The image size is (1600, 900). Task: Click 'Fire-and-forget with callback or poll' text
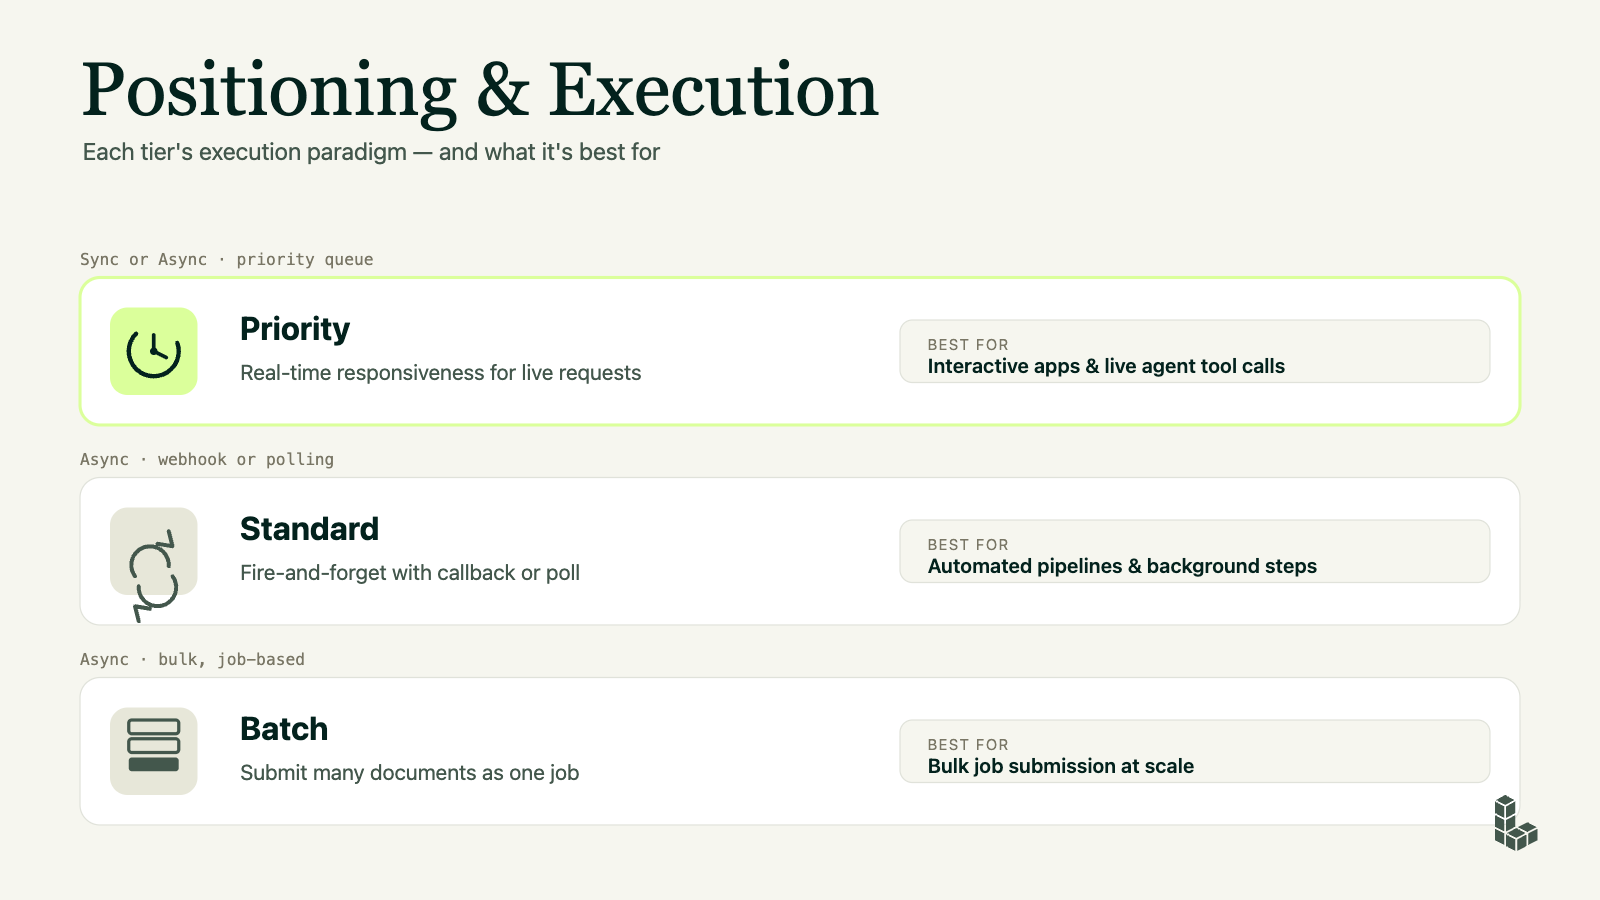click(x=410, y=573)
